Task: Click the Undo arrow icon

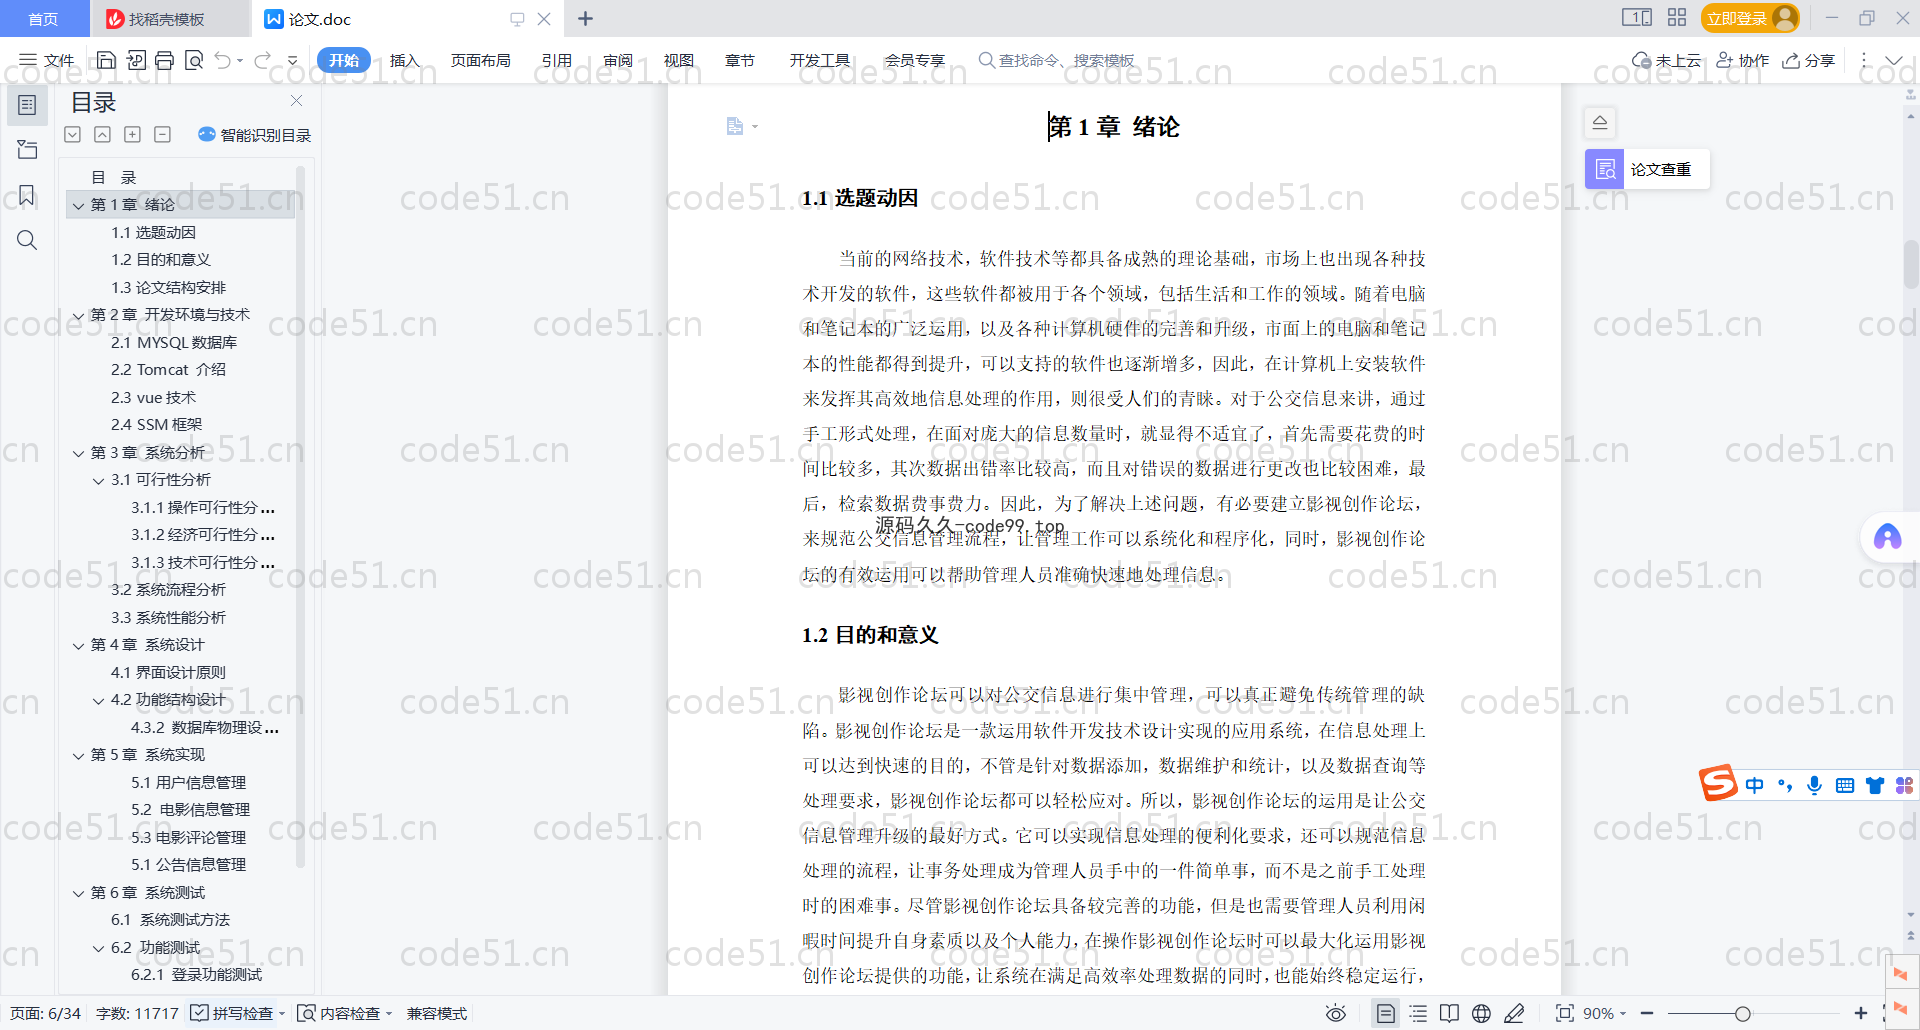Action: pos(223,60)
